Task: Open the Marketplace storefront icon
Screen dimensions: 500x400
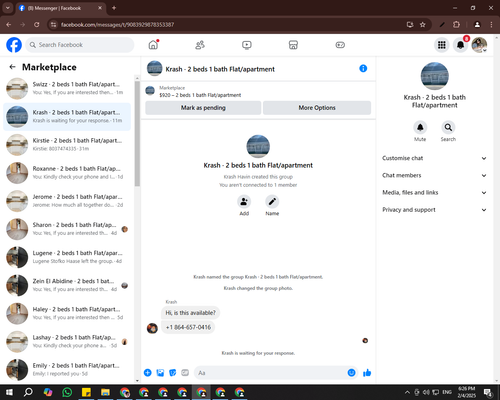Action: pos(293,45)
